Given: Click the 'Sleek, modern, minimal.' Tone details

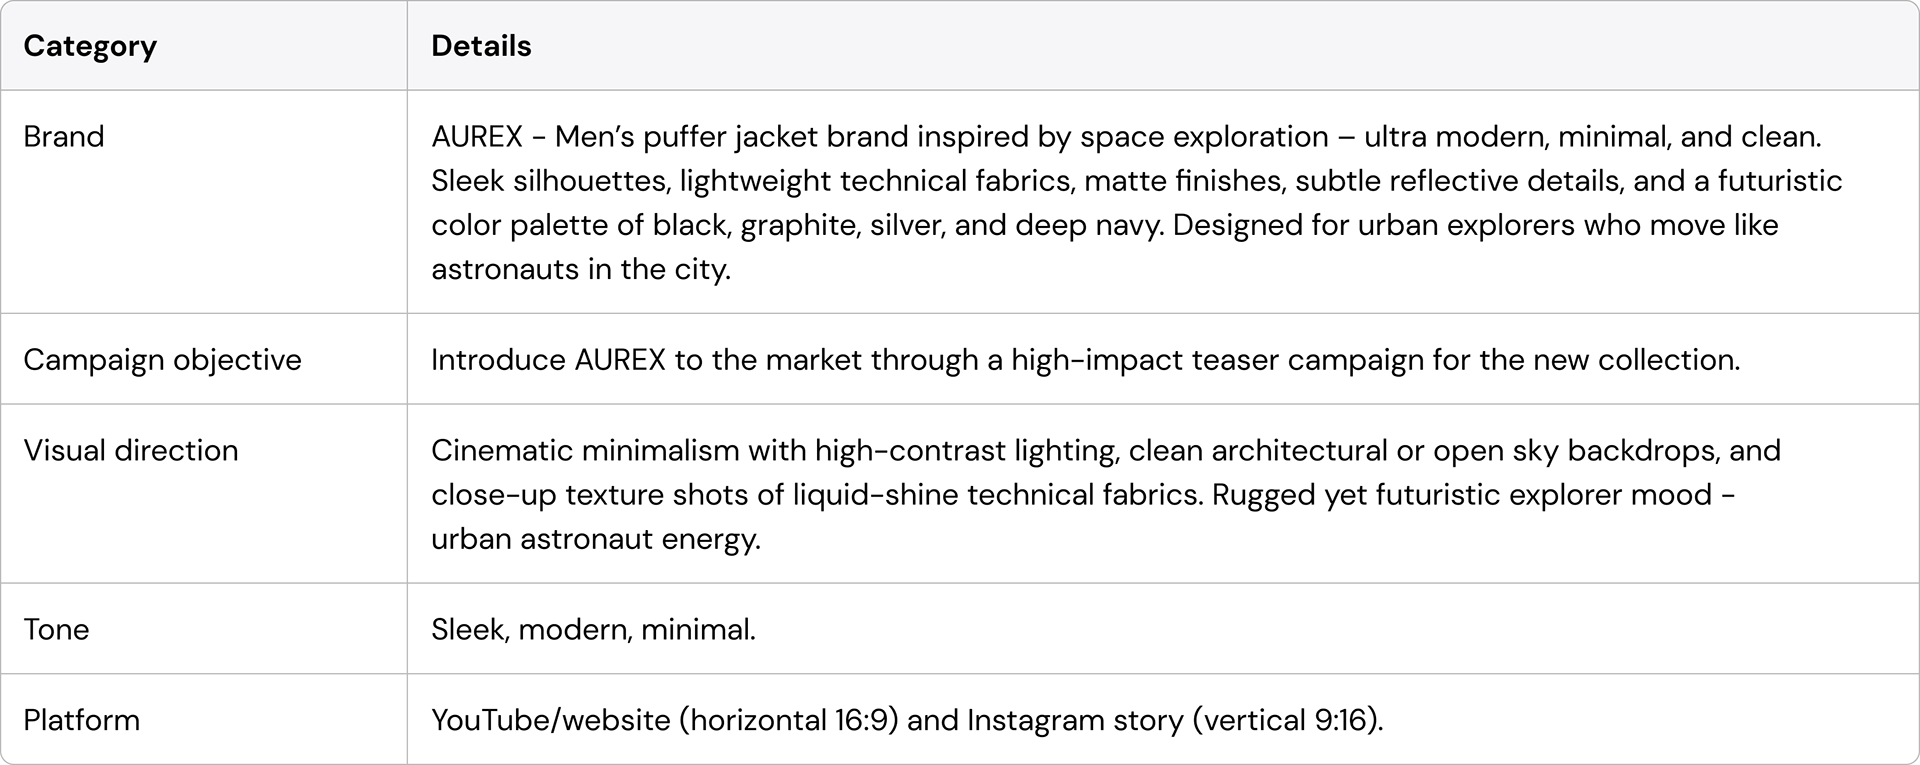Looking at the screenshot, I should coord(593,629).
